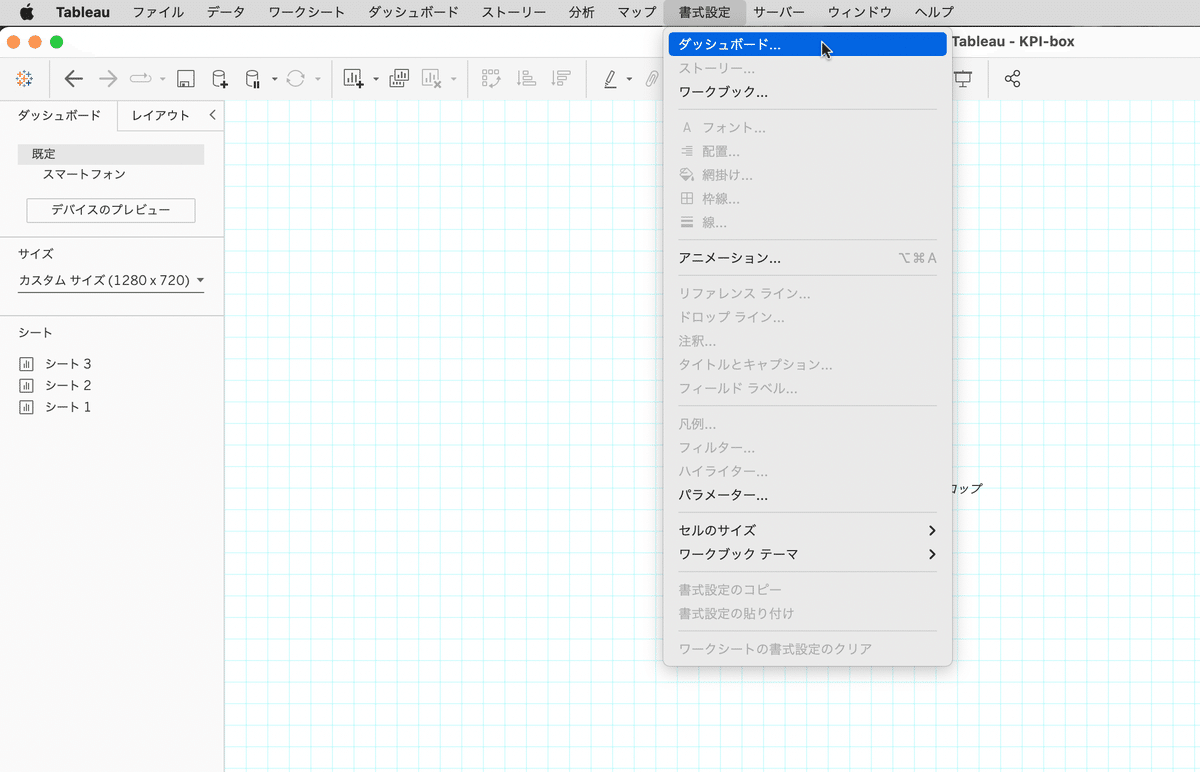Choose ワークブック... in the format menu
This screenshot has height=772, width=1200.
[807, 92]
